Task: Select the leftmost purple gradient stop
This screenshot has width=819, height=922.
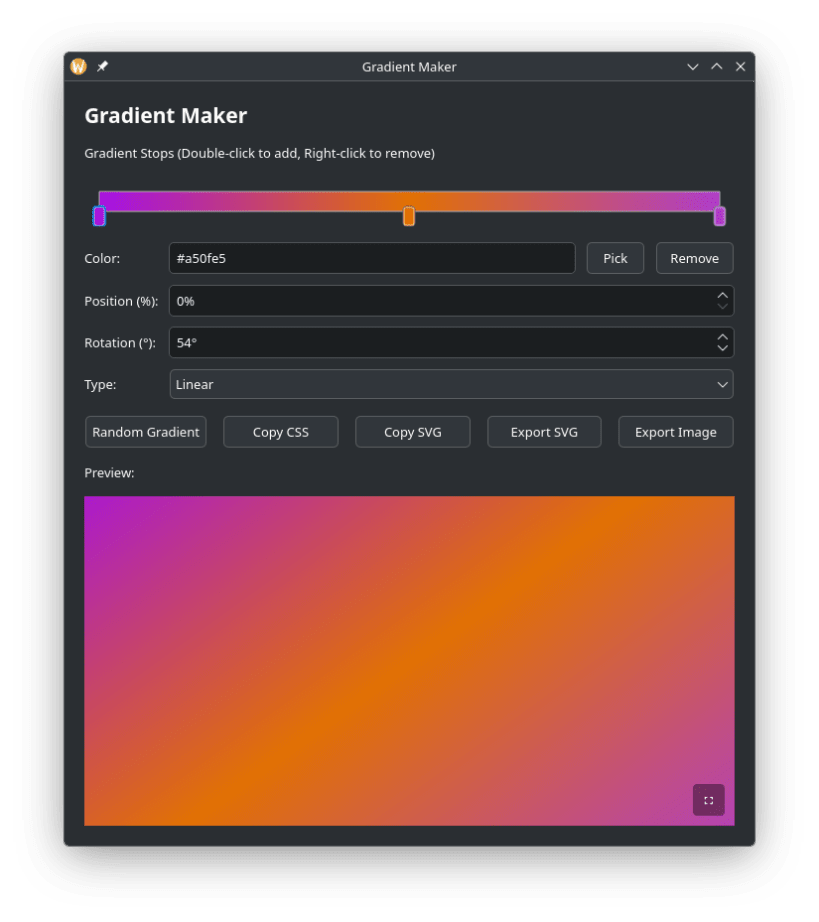Action: 98,214
